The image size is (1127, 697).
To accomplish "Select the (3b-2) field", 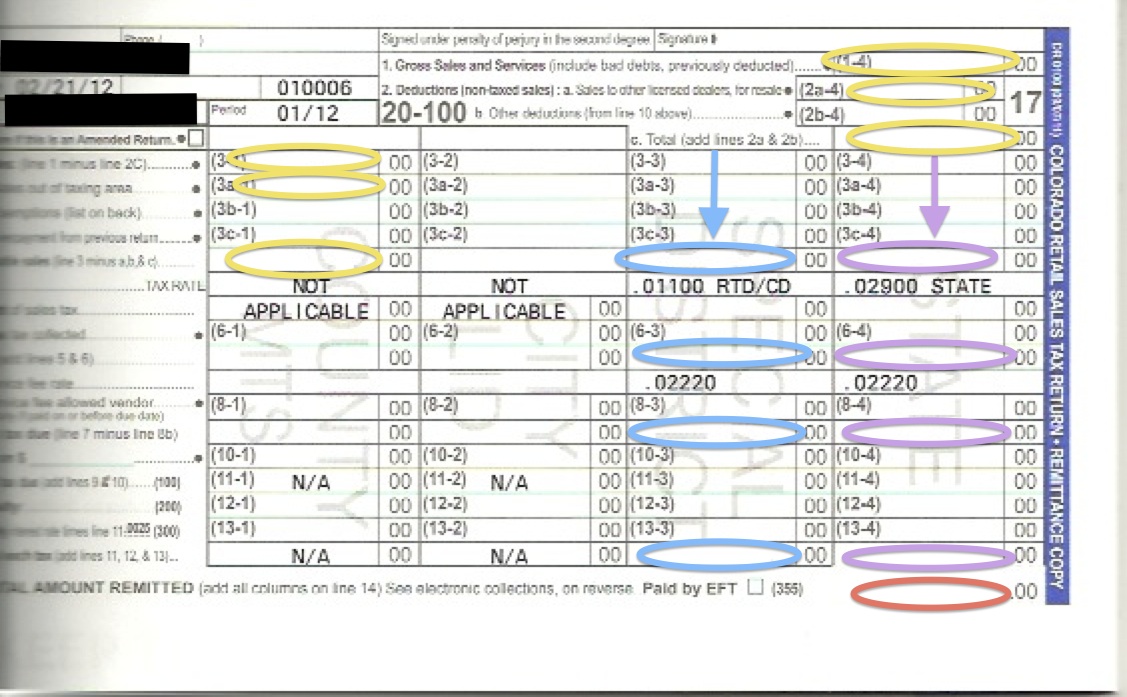I will 523,211.
